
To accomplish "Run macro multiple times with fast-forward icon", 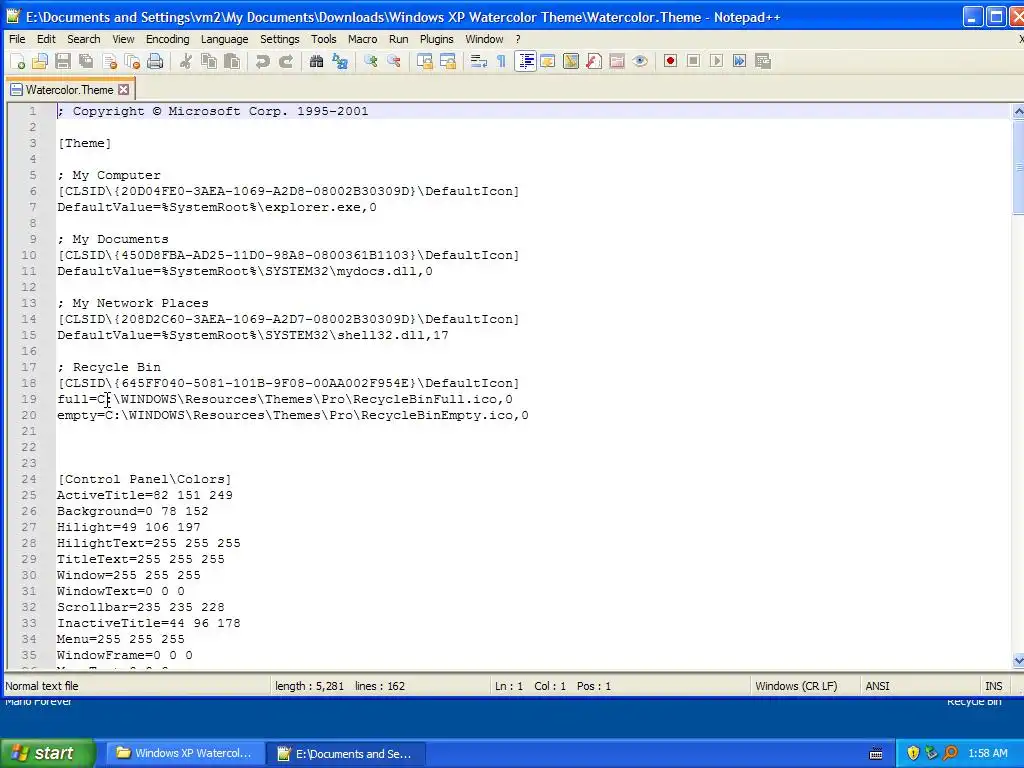I will point(739,61).
